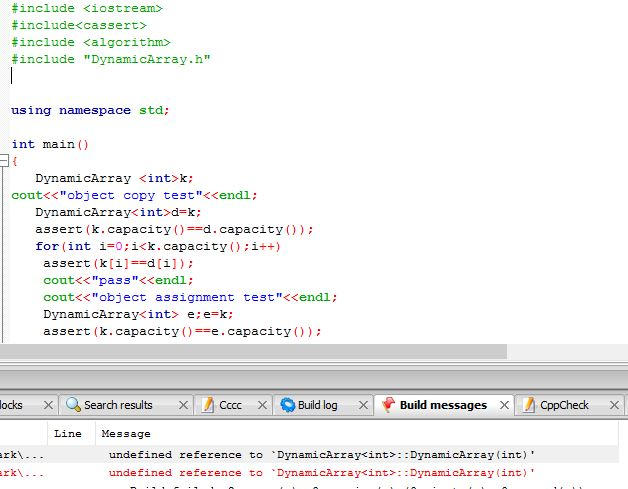Image resolution: width=628 pixels, height=489 pixels.
Task: Select the first undefined reference error row
Action: 309,455
